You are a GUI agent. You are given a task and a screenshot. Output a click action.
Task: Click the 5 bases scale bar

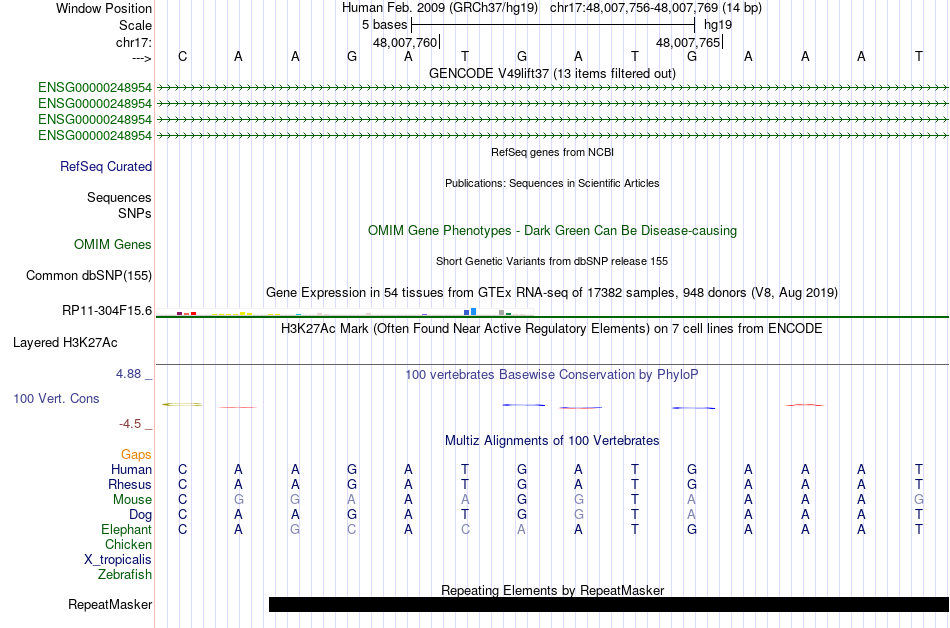tap(553, 25)
